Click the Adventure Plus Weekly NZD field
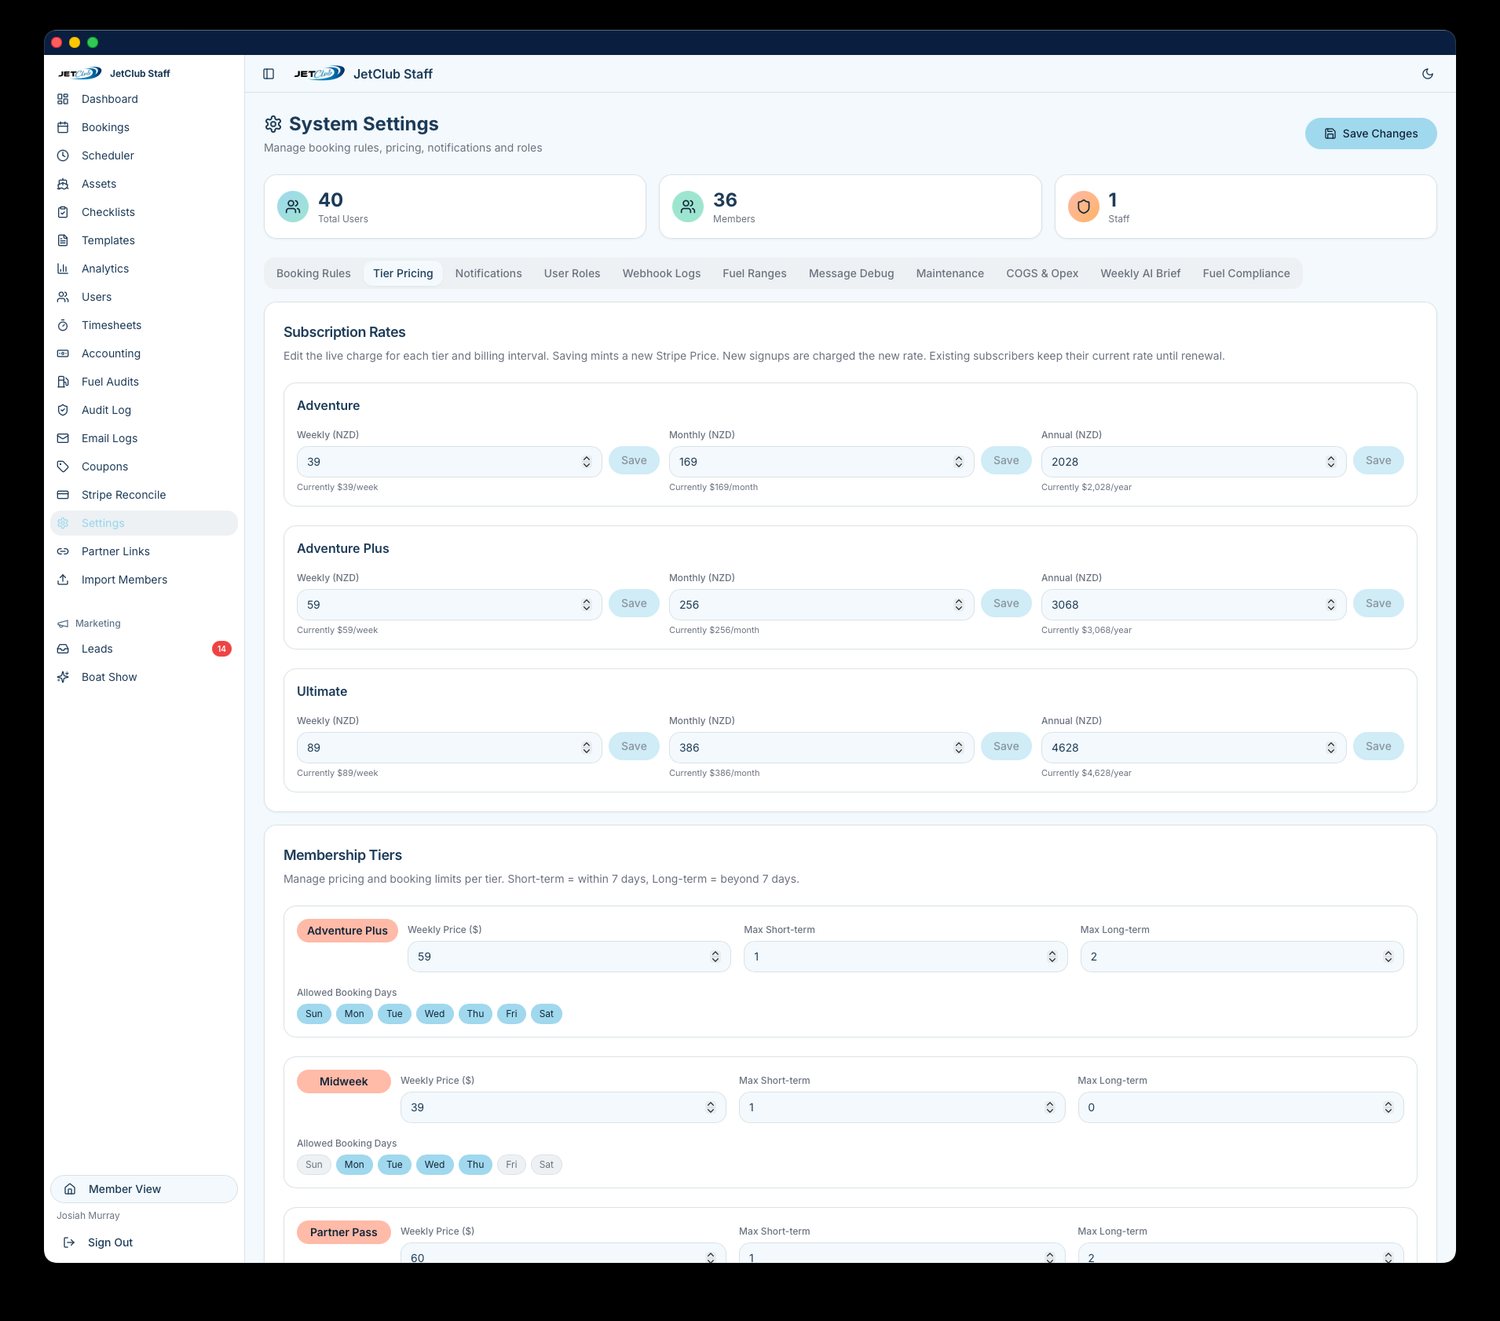 449,605
